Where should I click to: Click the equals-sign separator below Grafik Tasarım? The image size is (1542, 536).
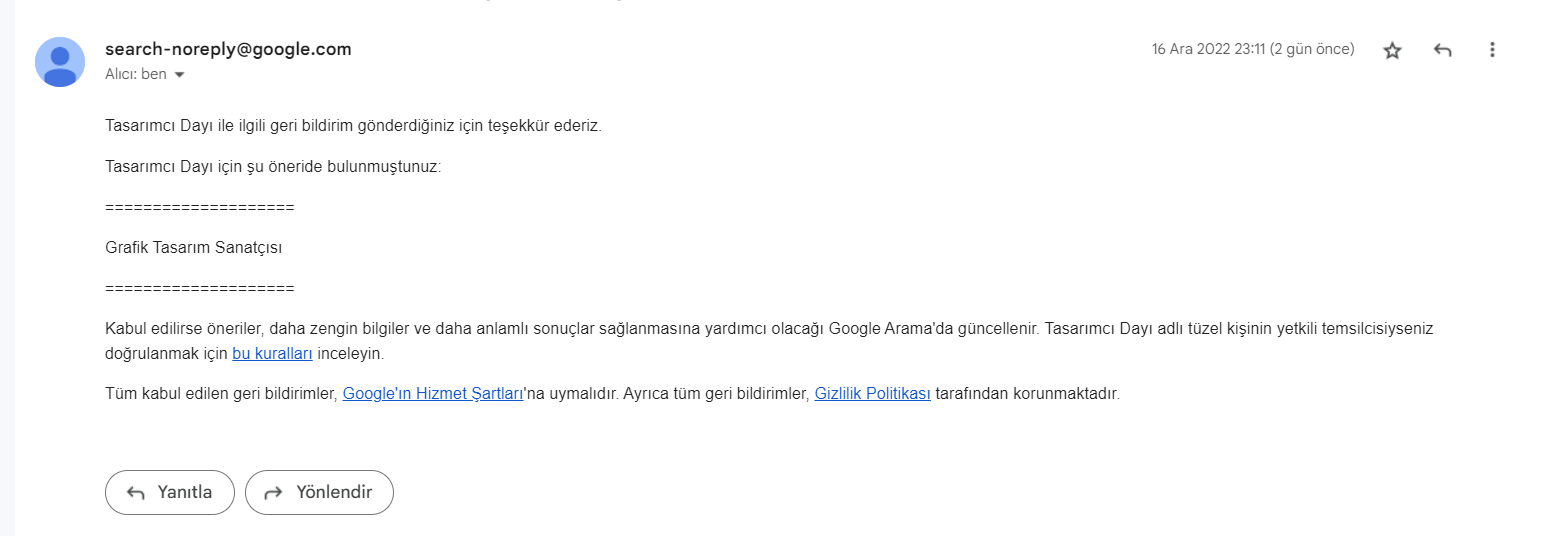coord(199,289)
